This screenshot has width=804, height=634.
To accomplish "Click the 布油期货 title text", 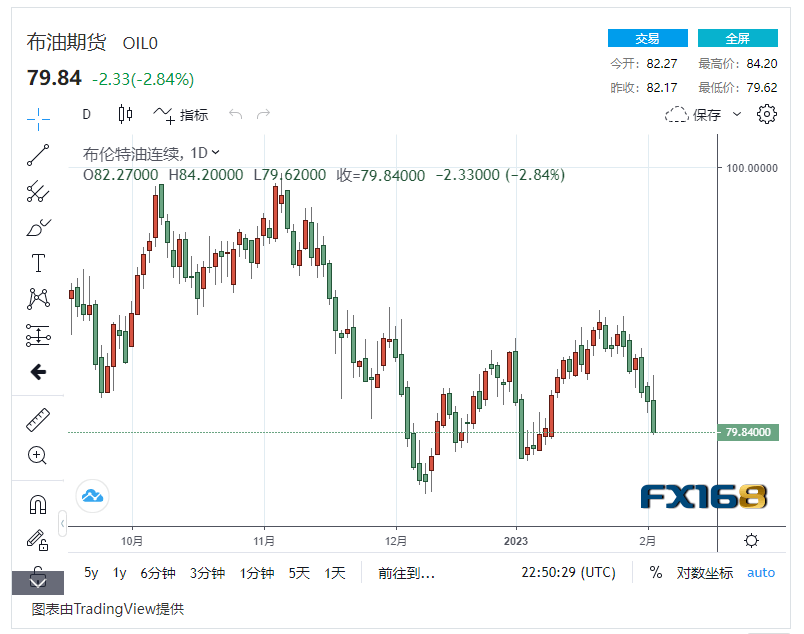I will 67,42.
